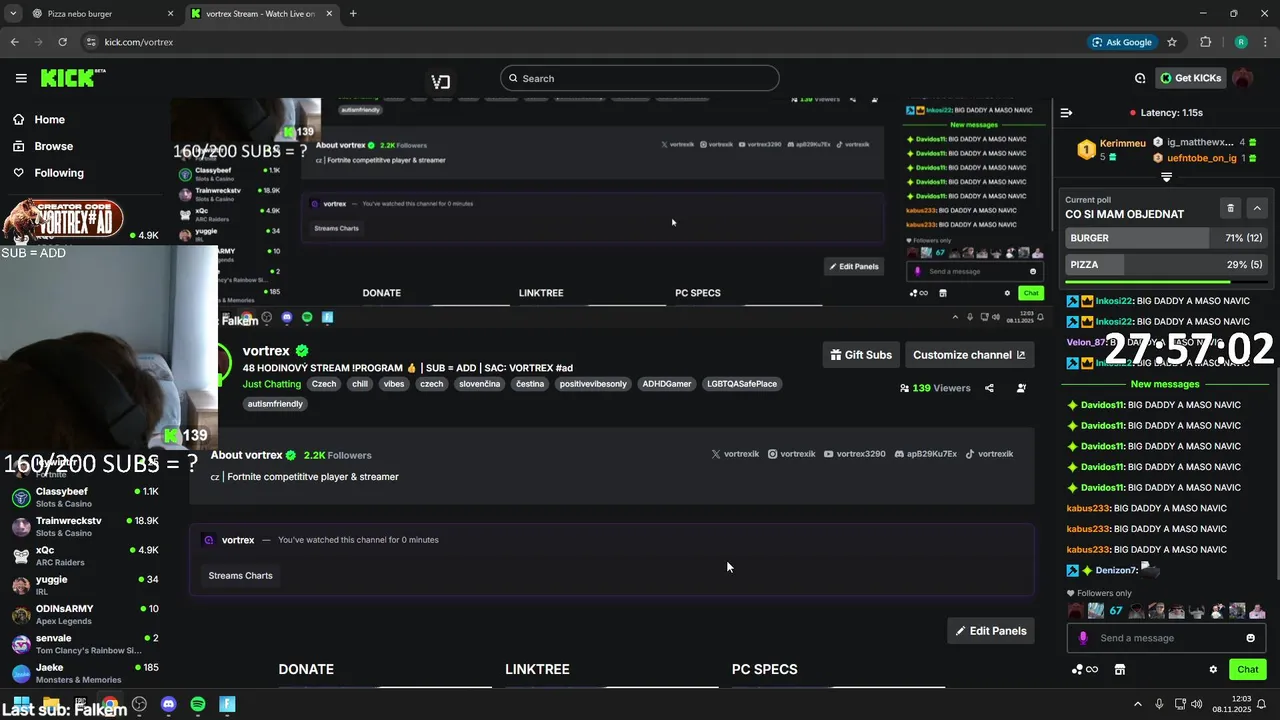The image size is (1280, 720).
Task: Open chat settings gear
Action: [x=1213, y=670]
